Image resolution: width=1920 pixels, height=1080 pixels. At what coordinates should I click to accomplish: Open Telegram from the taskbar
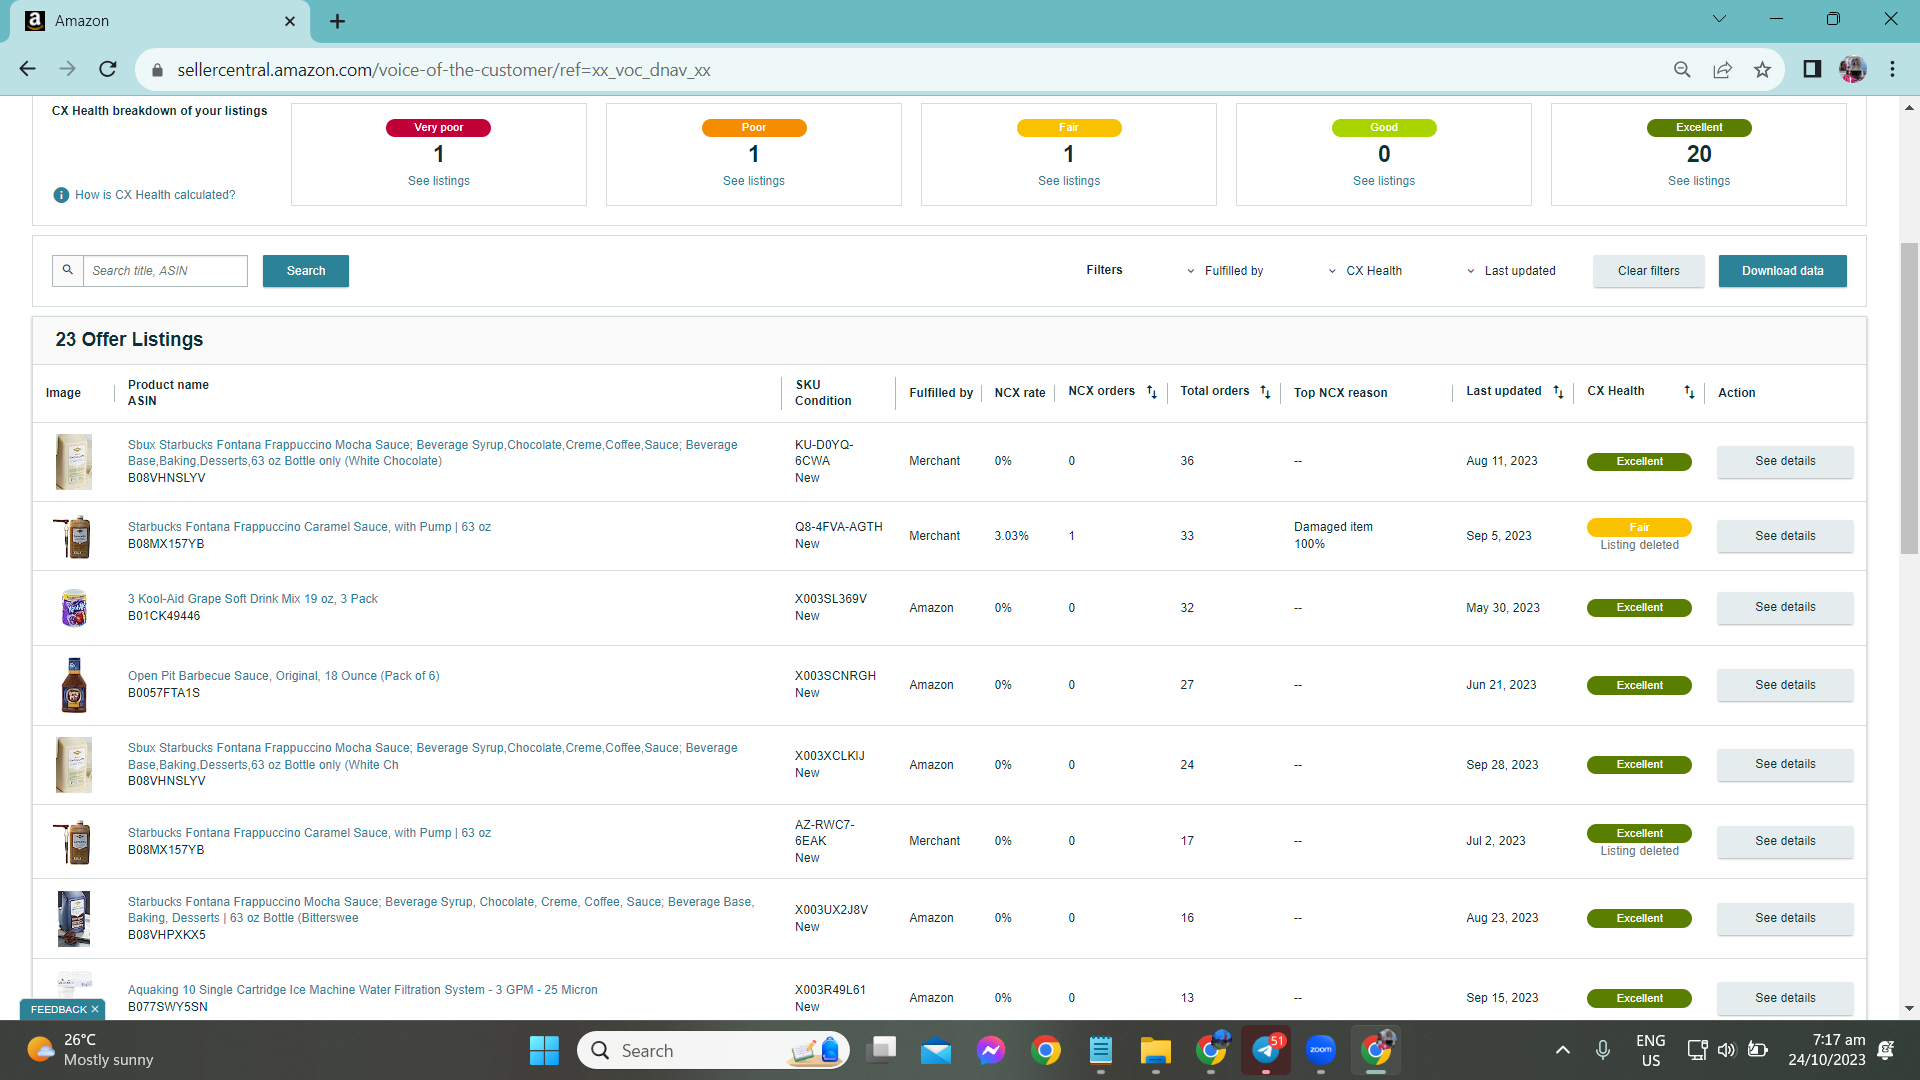click(x=1266, y=1050)
